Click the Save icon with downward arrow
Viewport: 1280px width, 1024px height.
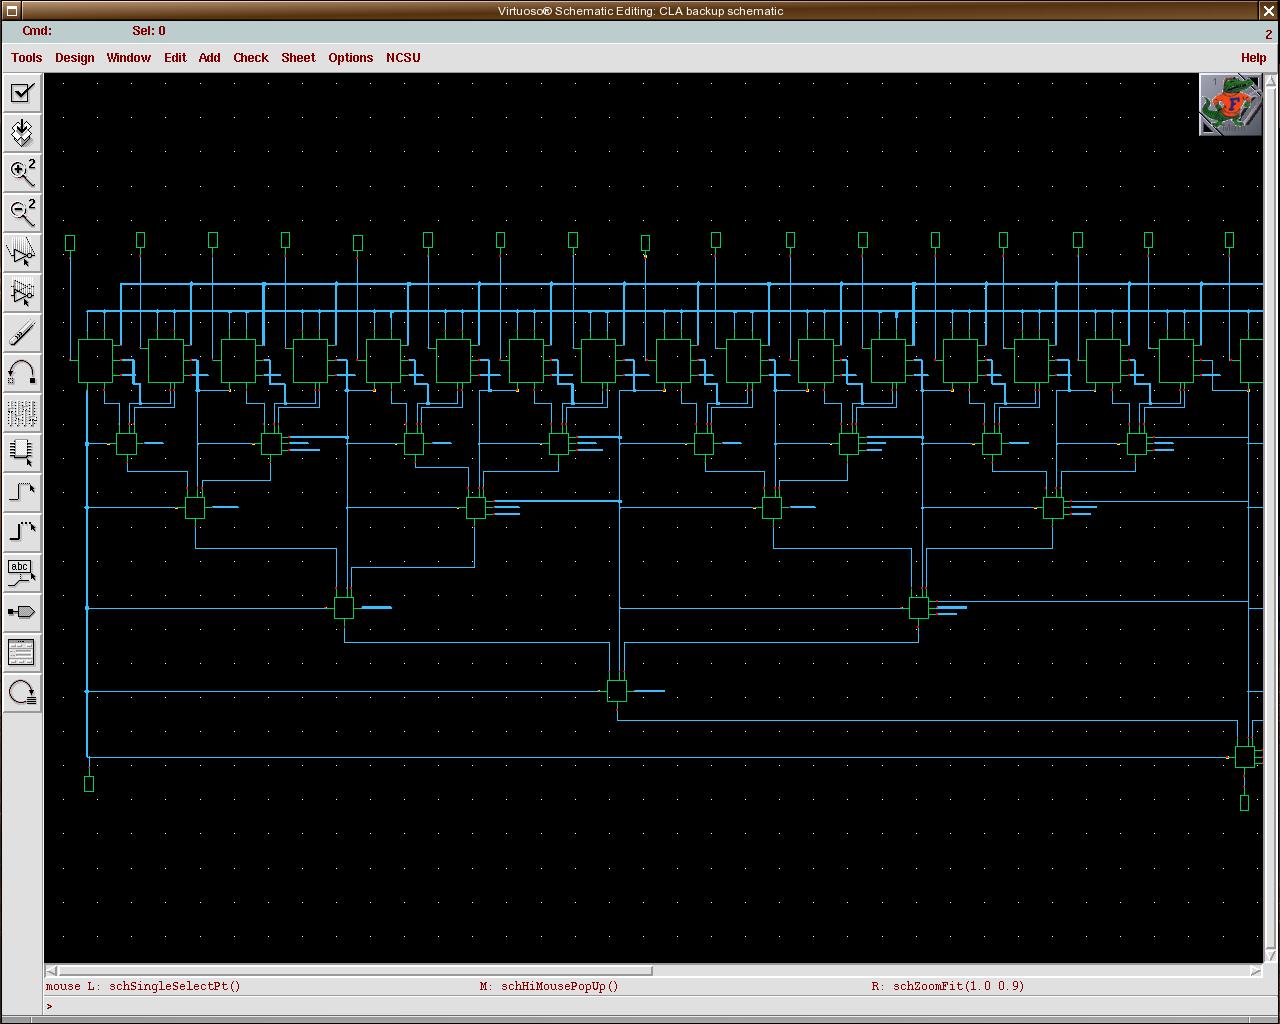22,132
